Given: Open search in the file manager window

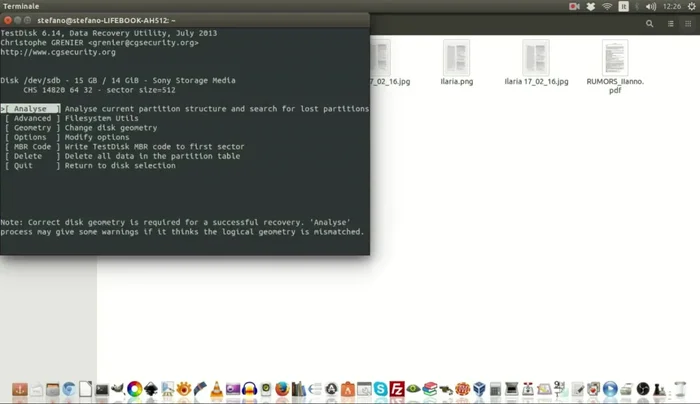Looking at the screenshot, I should tap(650, 24).
